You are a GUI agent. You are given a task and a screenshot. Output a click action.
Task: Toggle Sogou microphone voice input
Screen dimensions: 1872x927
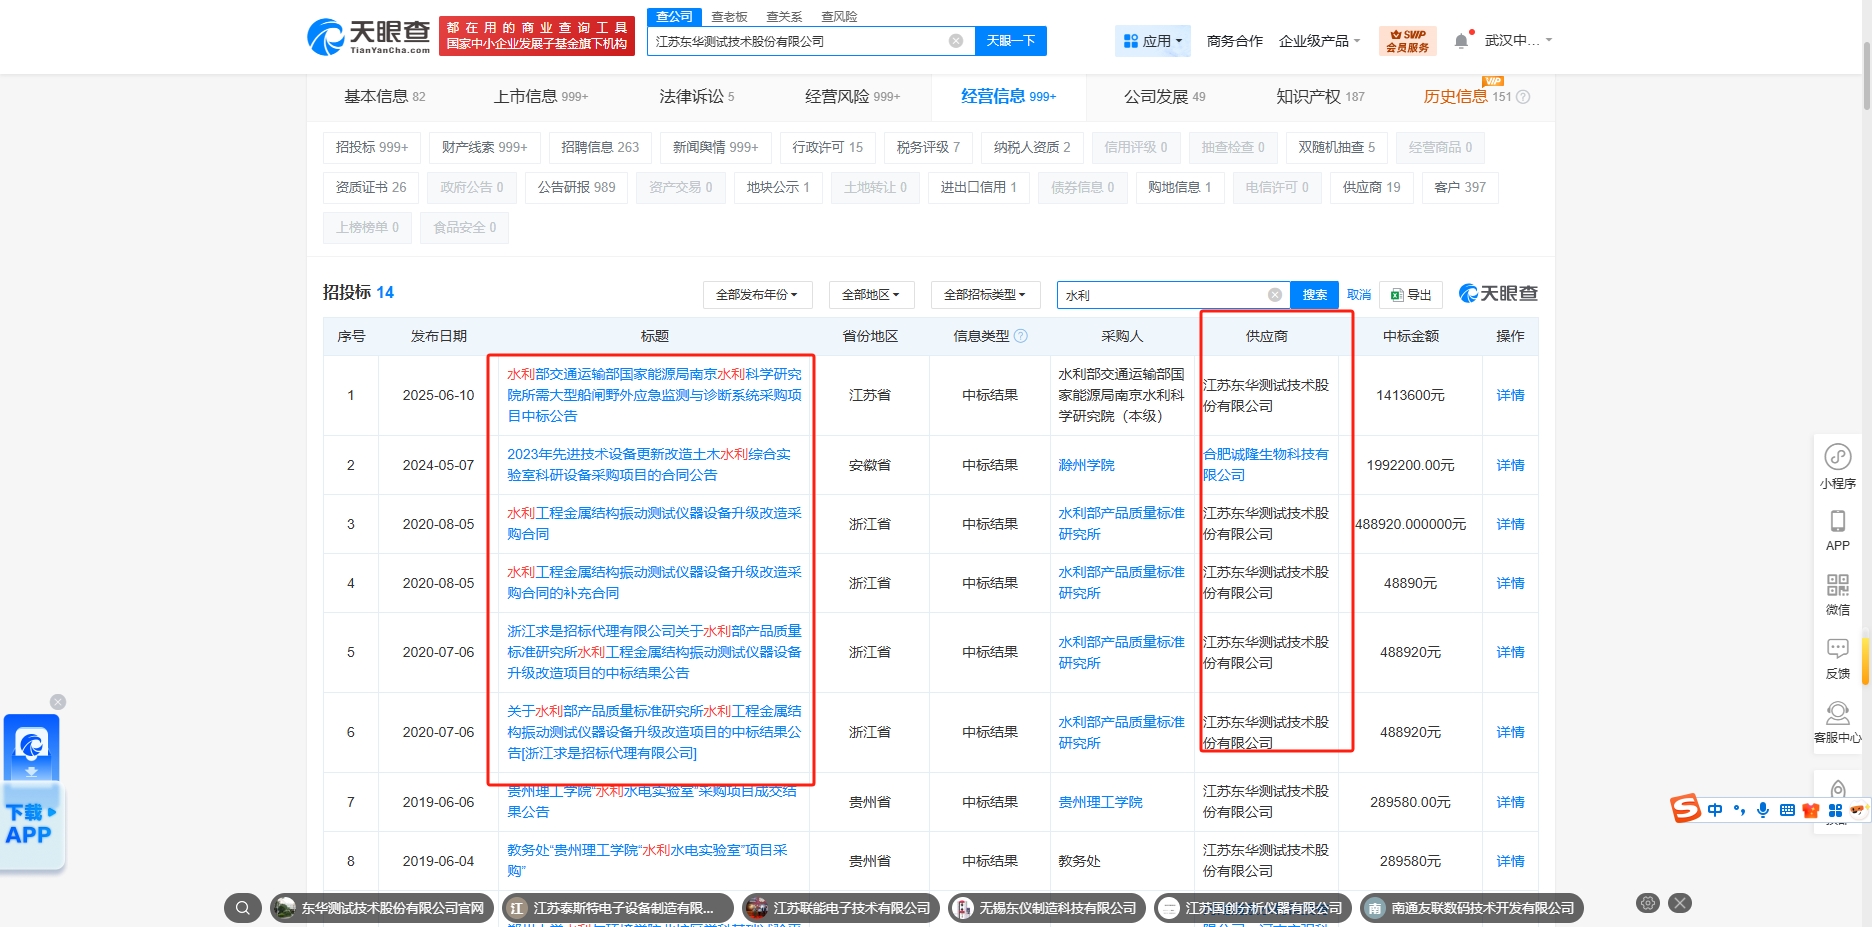1763,810
